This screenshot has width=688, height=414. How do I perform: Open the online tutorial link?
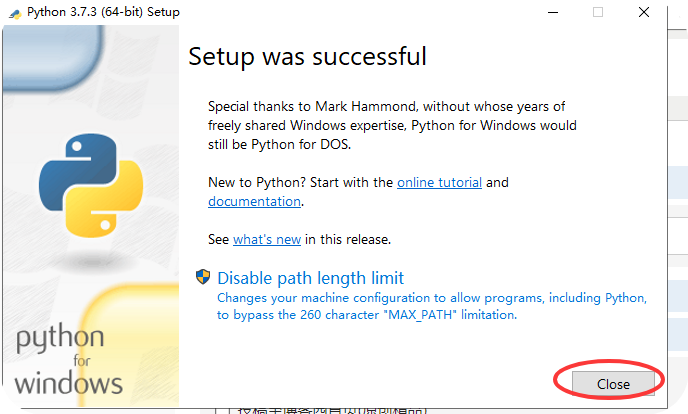[x=439, y=183]
